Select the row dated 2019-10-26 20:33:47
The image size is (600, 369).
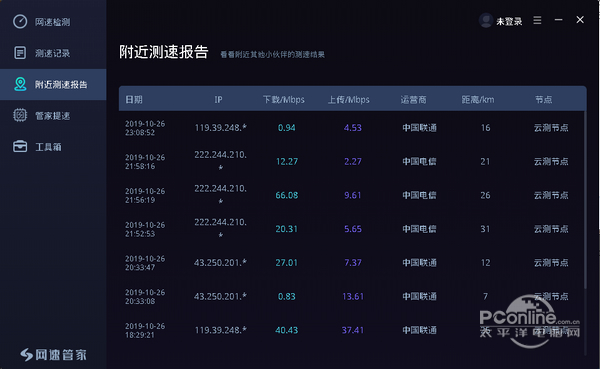(351, 263)
